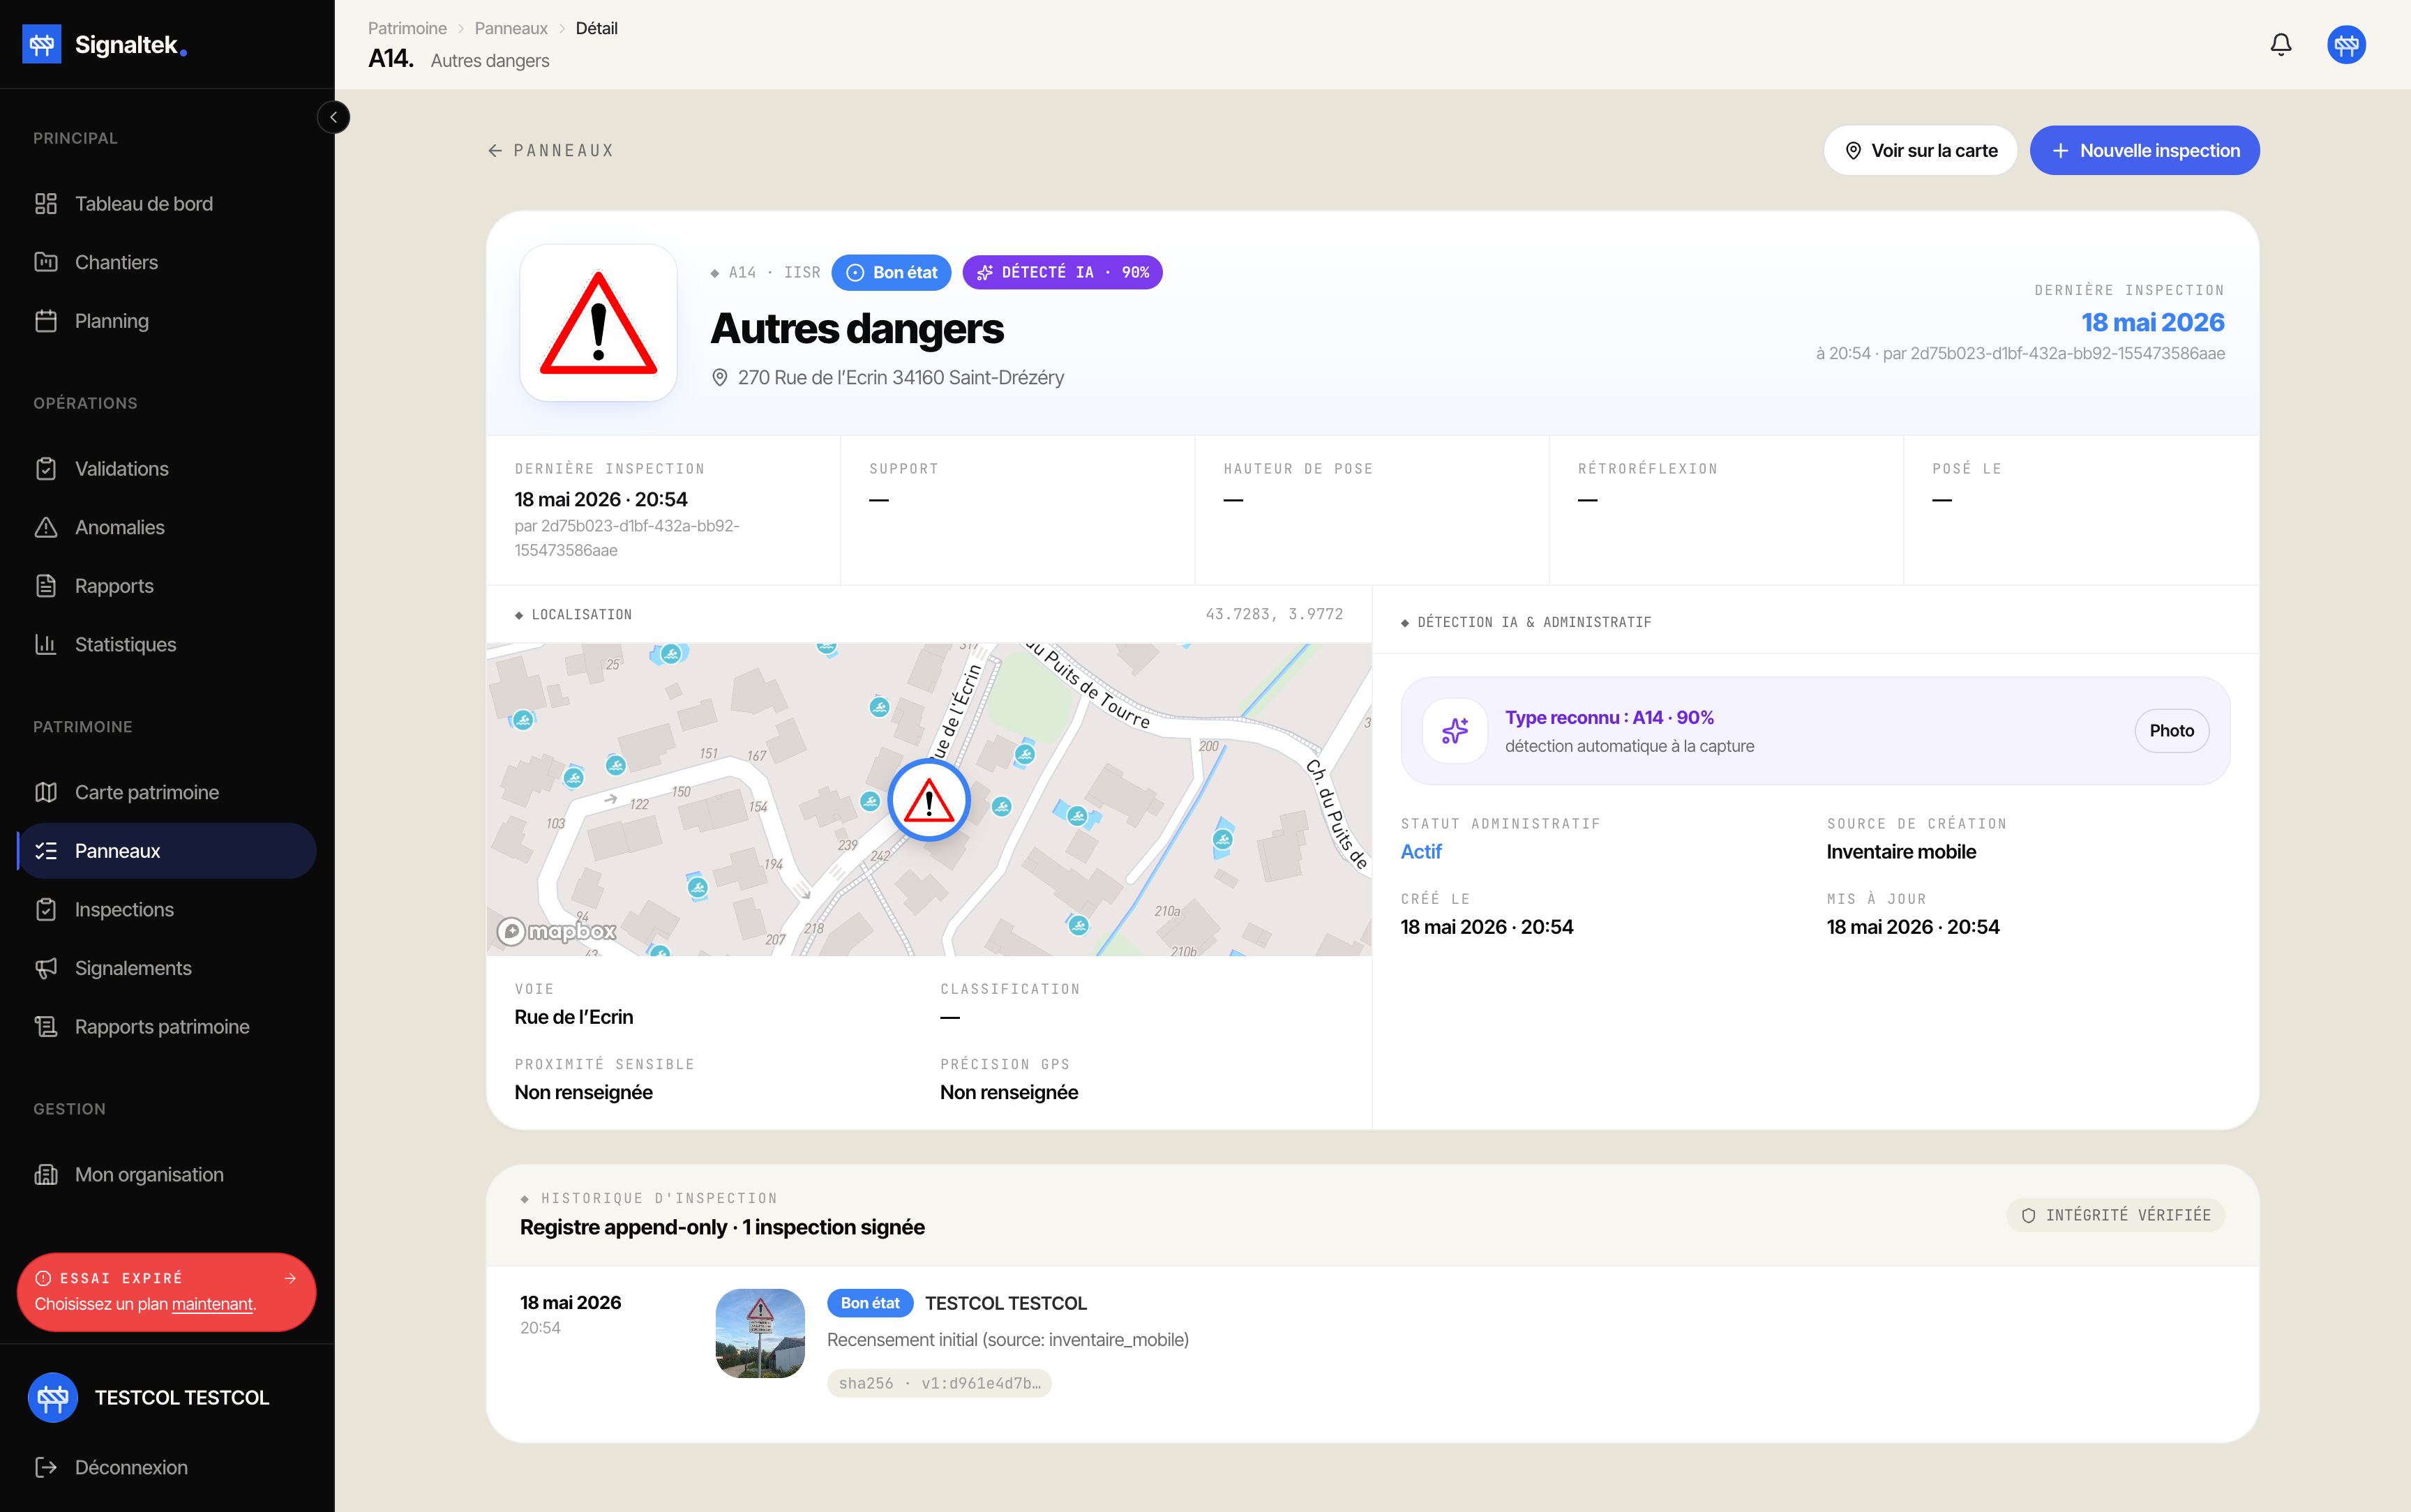Click the '18 mai 2026' last inspection date
The height and width of the screenshot is (1512, 2411).
click(x=2152, y=322)
